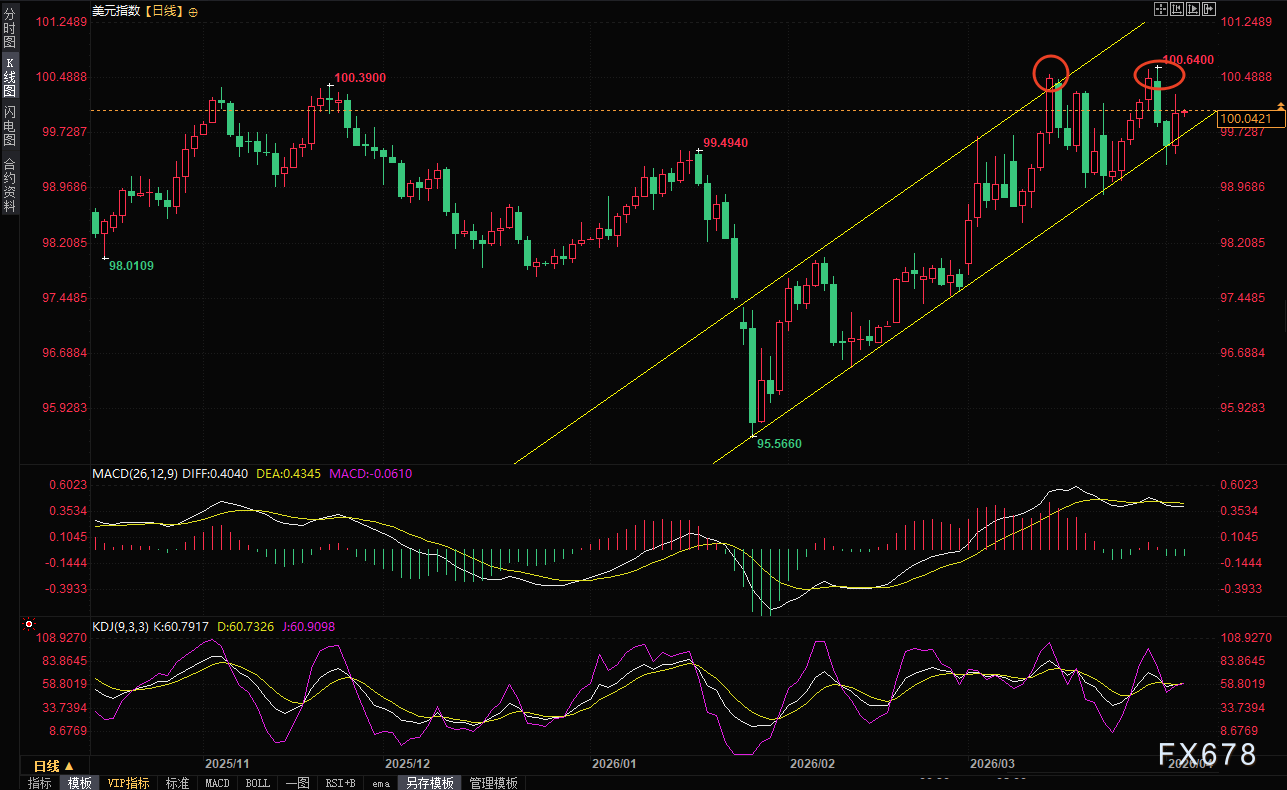Select the VIP指标 tab

pos(128,783)
